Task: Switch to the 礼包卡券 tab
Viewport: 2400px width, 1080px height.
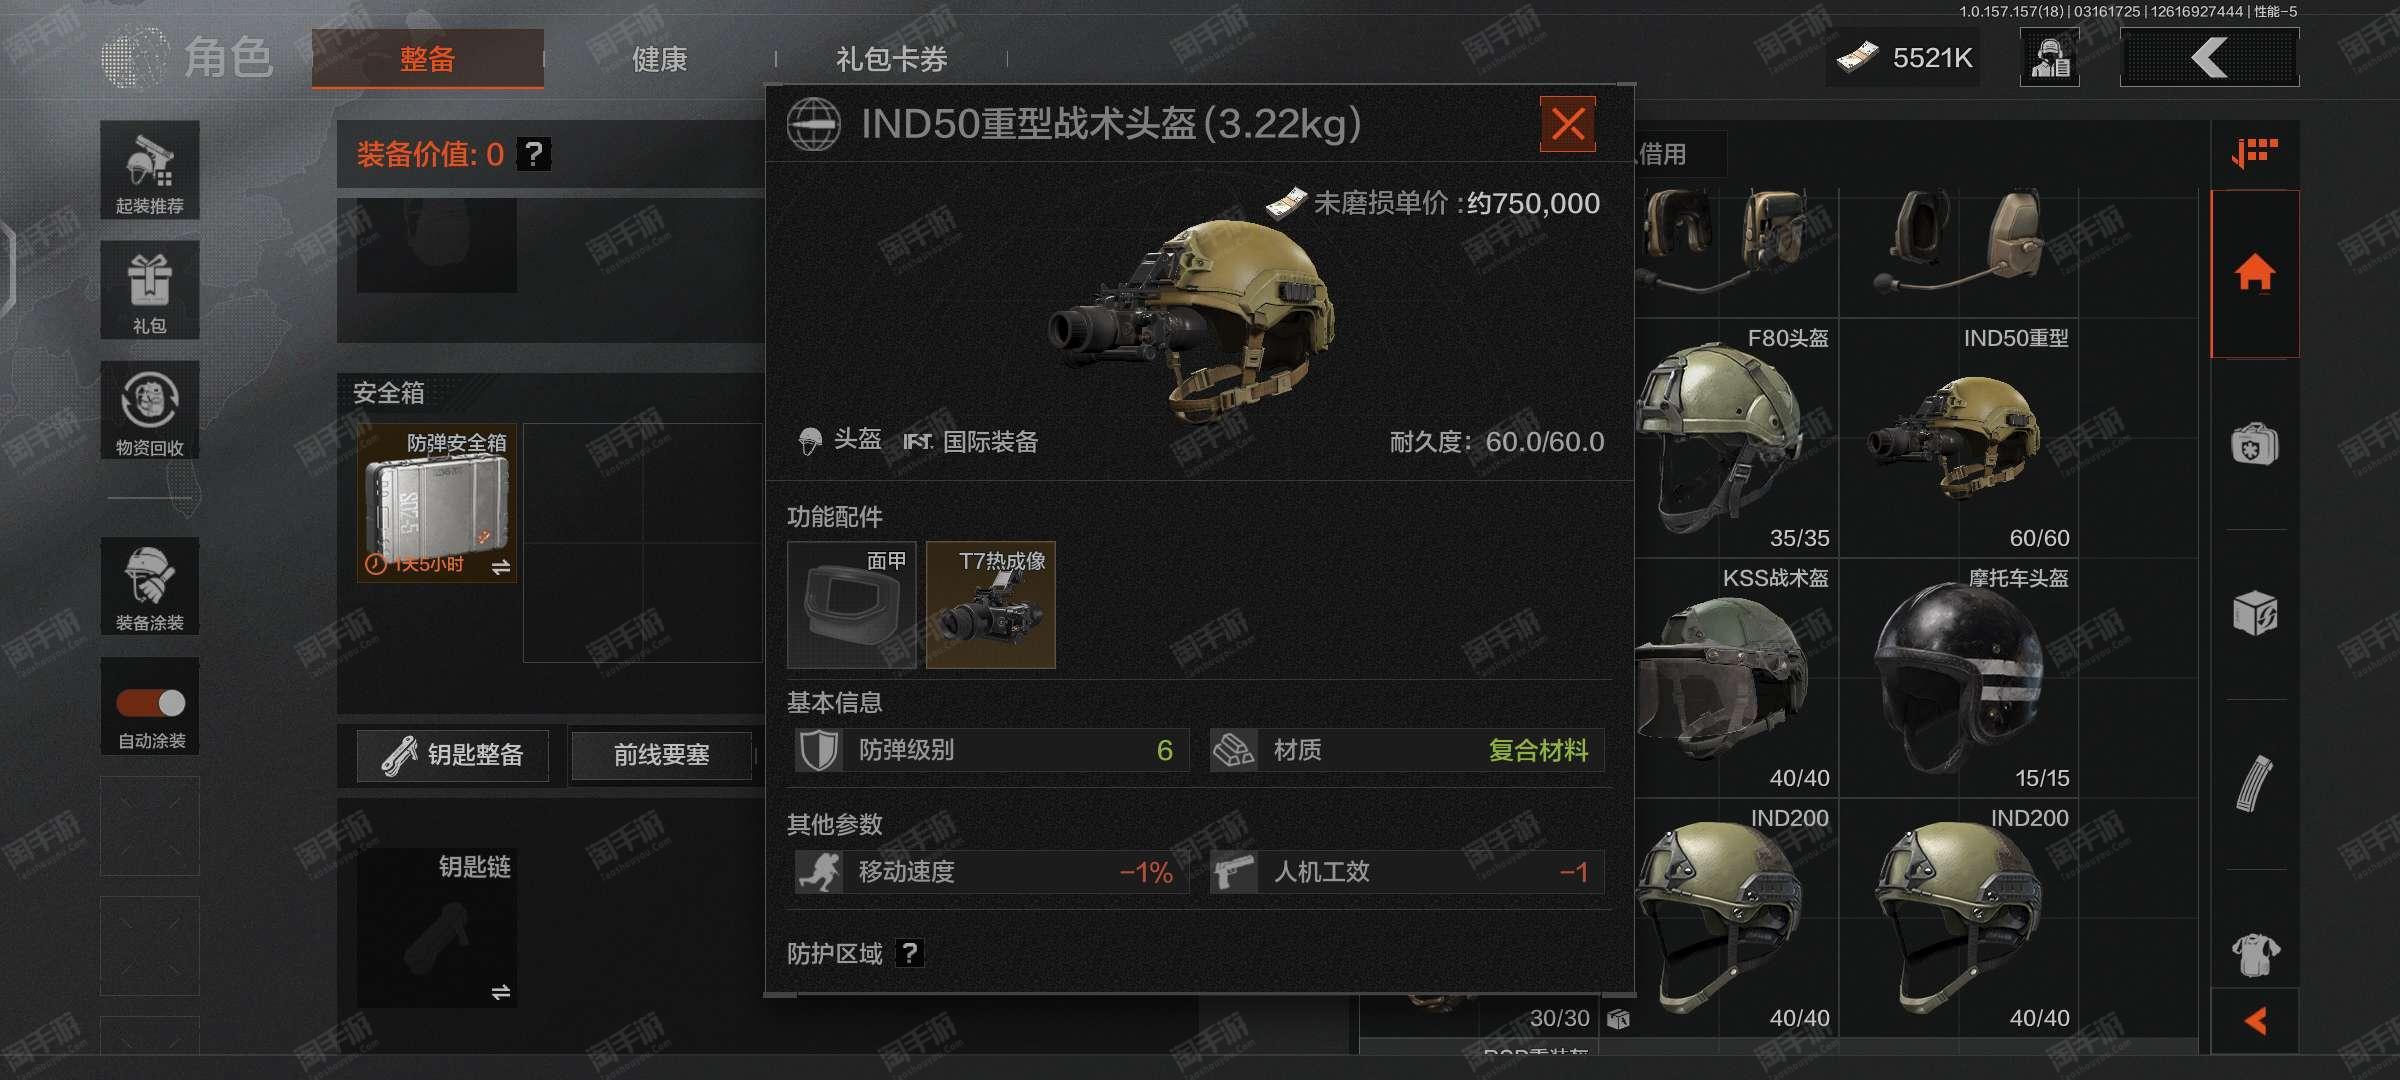Action: (891, 59)
